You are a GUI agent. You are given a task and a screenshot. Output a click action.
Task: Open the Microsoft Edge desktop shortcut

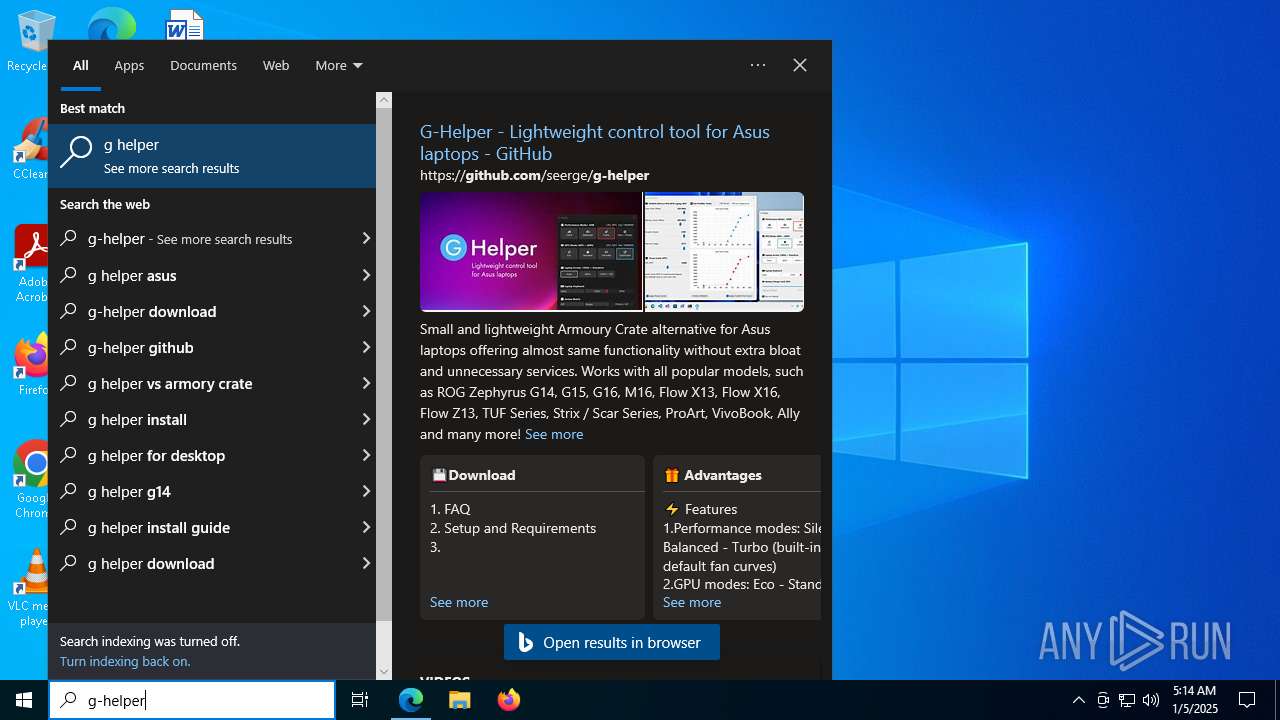coord(110,24)
